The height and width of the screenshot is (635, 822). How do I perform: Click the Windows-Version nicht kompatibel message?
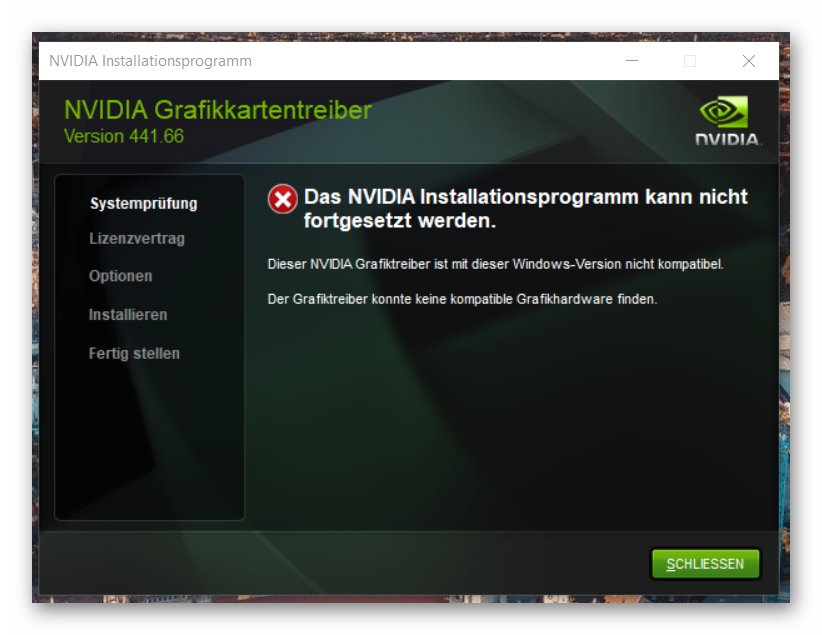click(495, 264)
